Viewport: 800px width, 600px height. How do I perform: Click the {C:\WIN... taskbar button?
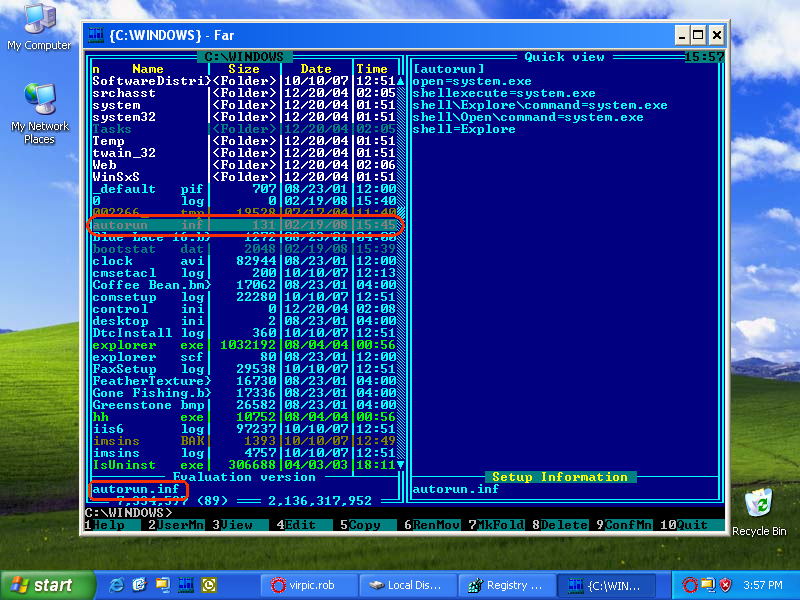[x=605, y=585]
